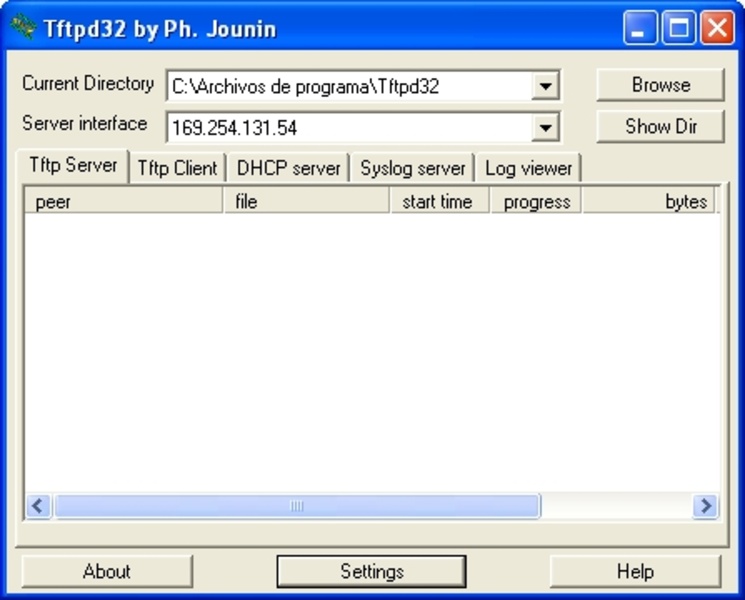Screen dimensions: 745x600
Task: Close the Tftpd32 window
Action: (x=717, y=28)
